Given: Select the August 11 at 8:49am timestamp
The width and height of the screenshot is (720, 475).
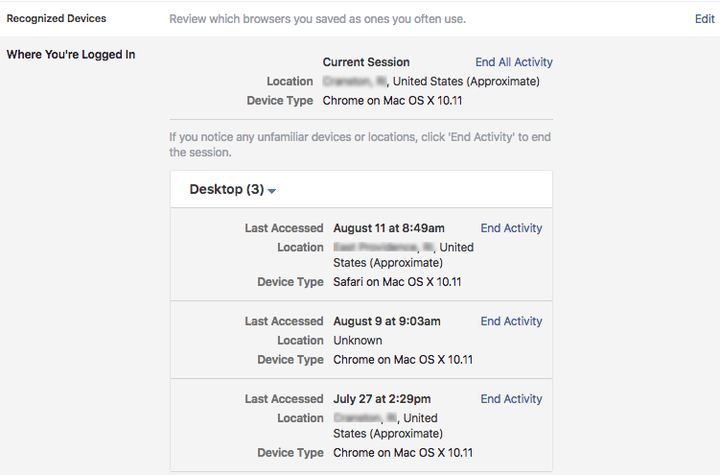Looking at the screenshot, I should click(x=388, y=228).
